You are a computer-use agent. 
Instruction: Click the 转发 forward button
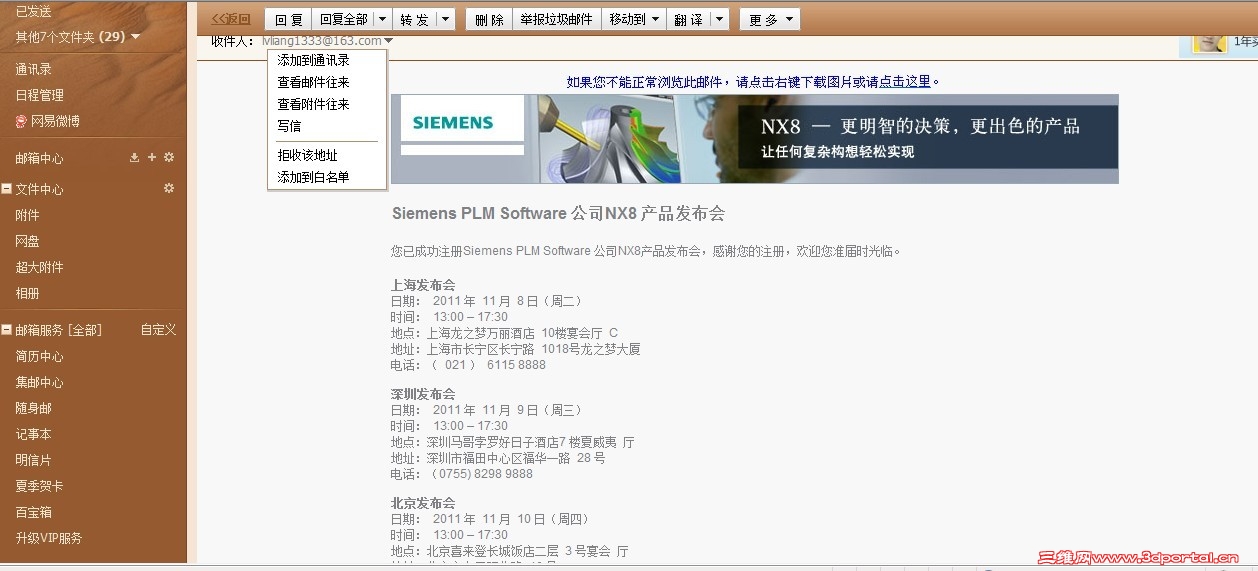(x=414, y=19)
